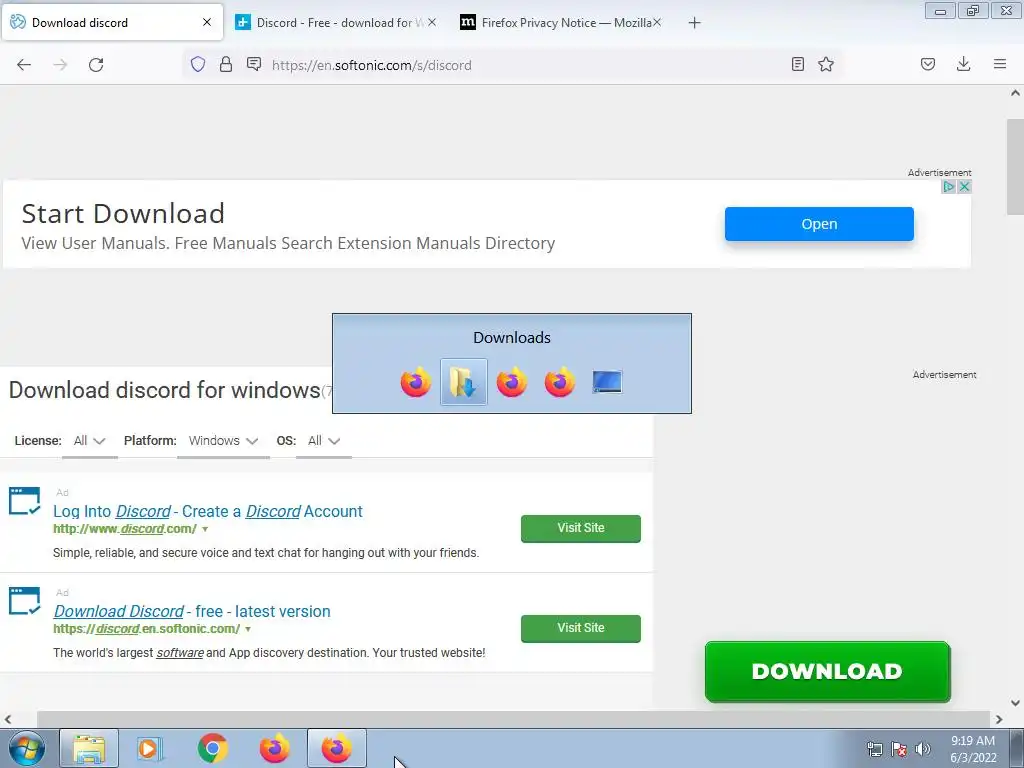1024x768 pixels.
Task: Expand arrow next to discord.com ad URL
Action: [205, 529]
